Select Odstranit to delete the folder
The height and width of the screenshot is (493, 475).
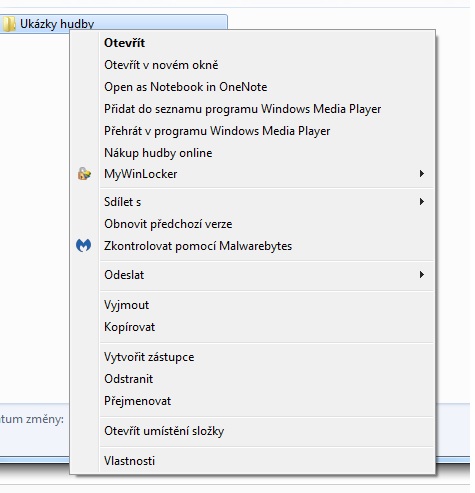(x=252, y=379)
